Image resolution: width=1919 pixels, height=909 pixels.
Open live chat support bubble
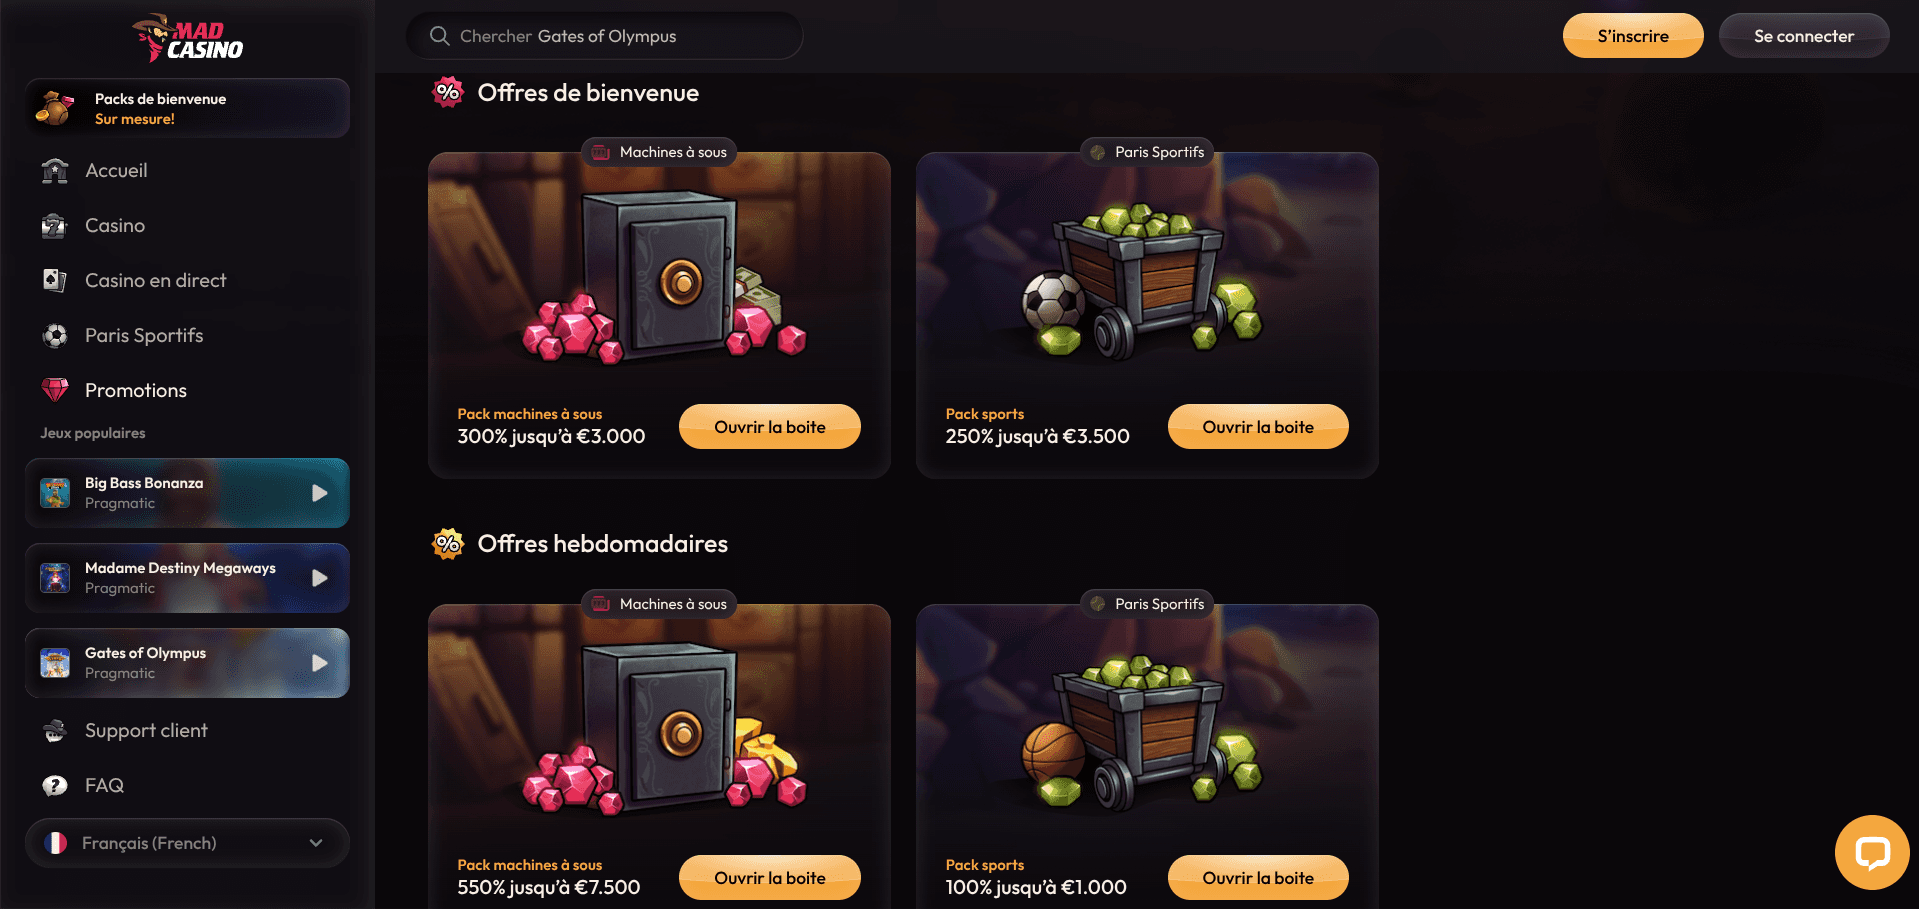(1871, 852)
